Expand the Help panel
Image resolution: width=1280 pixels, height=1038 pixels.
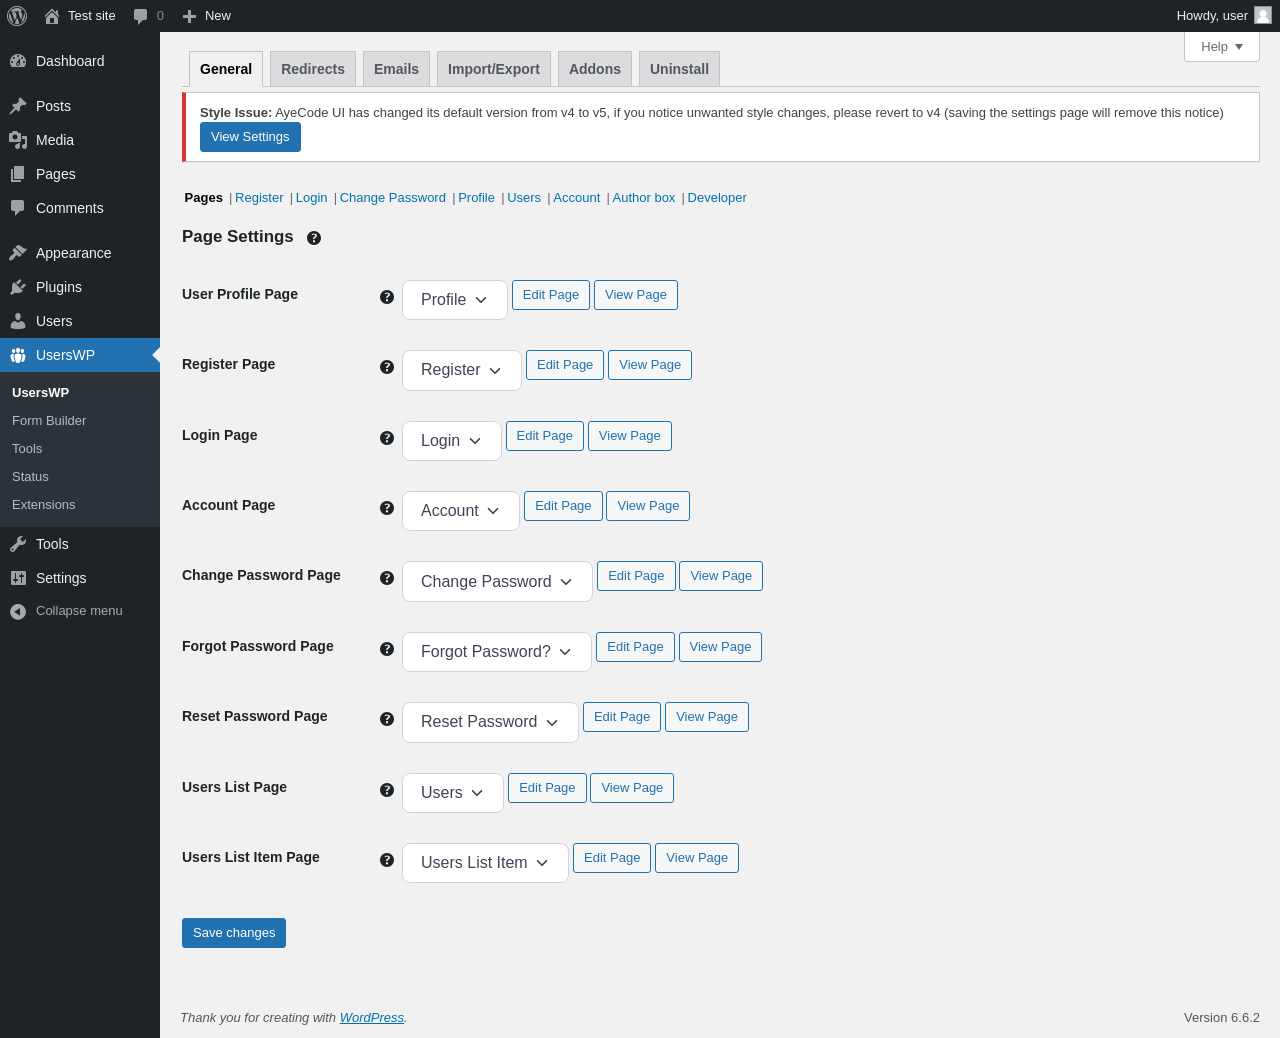1222,47
